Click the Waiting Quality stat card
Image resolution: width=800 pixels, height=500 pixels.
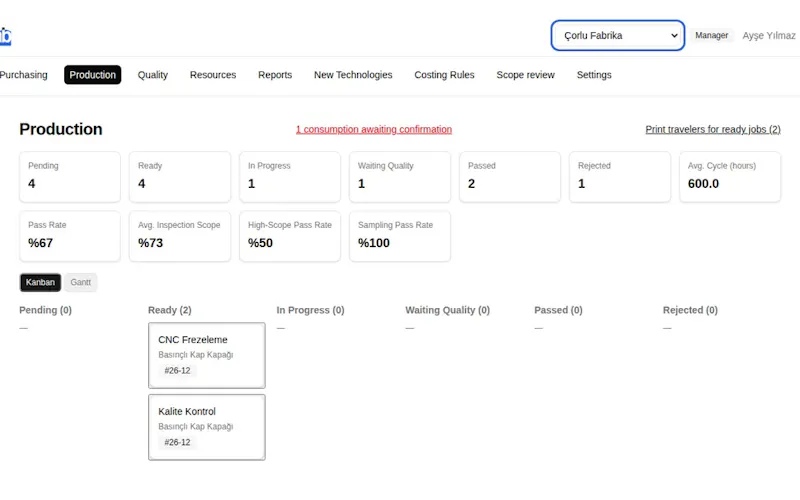click(399, 177)
